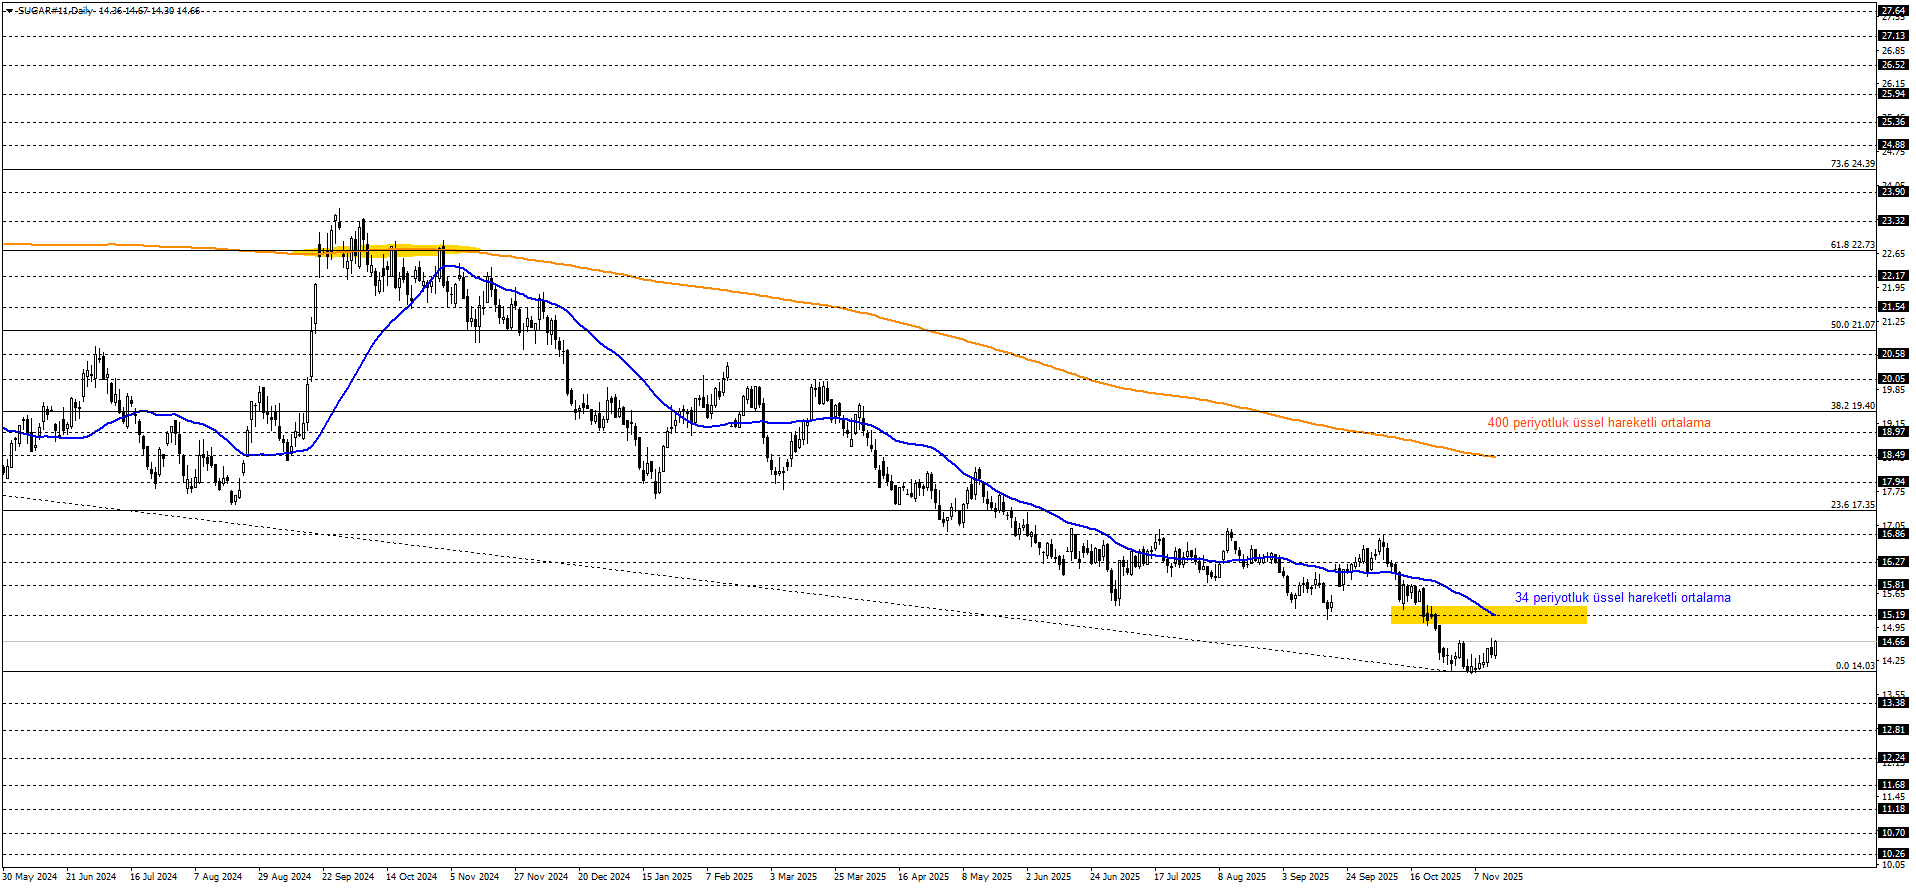The image size is (1916, 888).
Task: Click the 7 Nov 2025 date label
Action: pyautogui.click(x=1498, y=877)
